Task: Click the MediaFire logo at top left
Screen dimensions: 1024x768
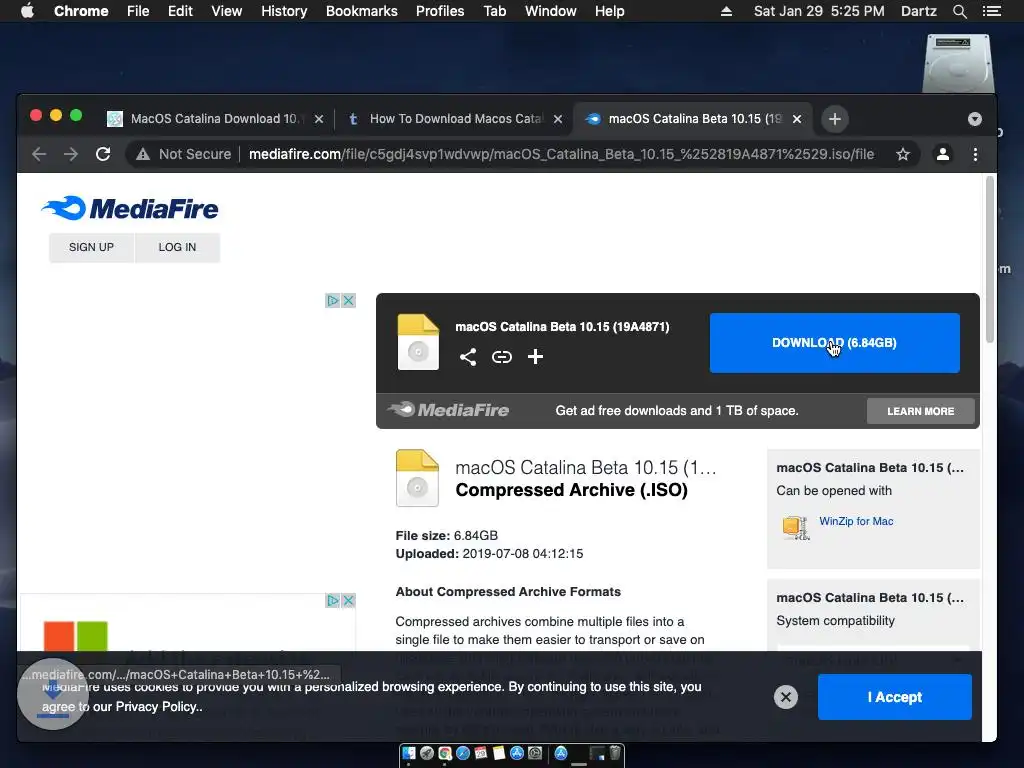Action: (129, 208)
